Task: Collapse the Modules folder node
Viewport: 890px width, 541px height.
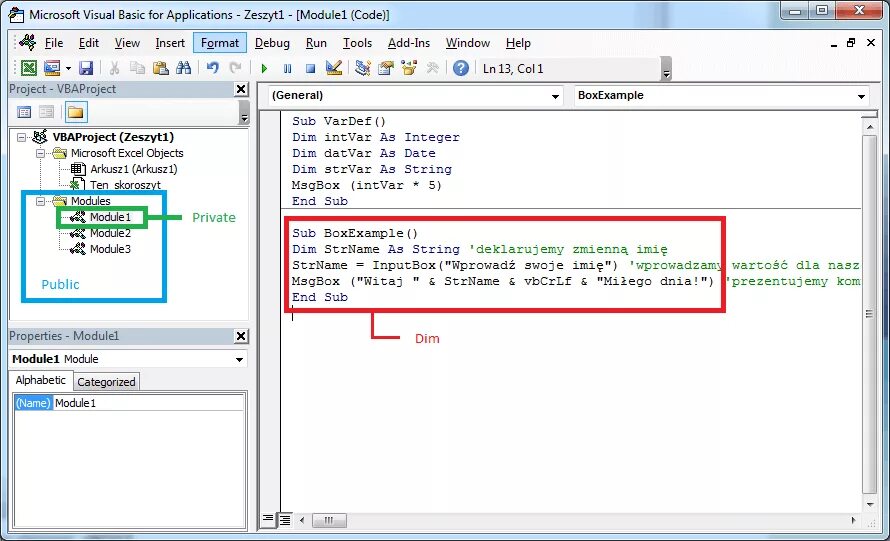Action: pyautogui.click(x=40, y=201)
